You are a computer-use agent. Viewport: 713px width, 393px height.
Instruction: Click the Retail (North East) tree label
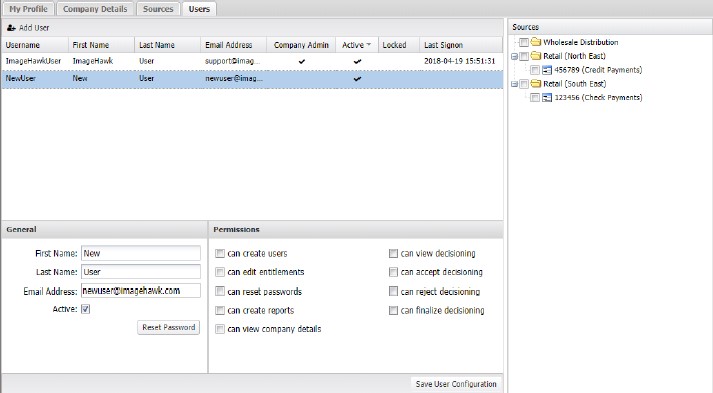click(574, 56)
